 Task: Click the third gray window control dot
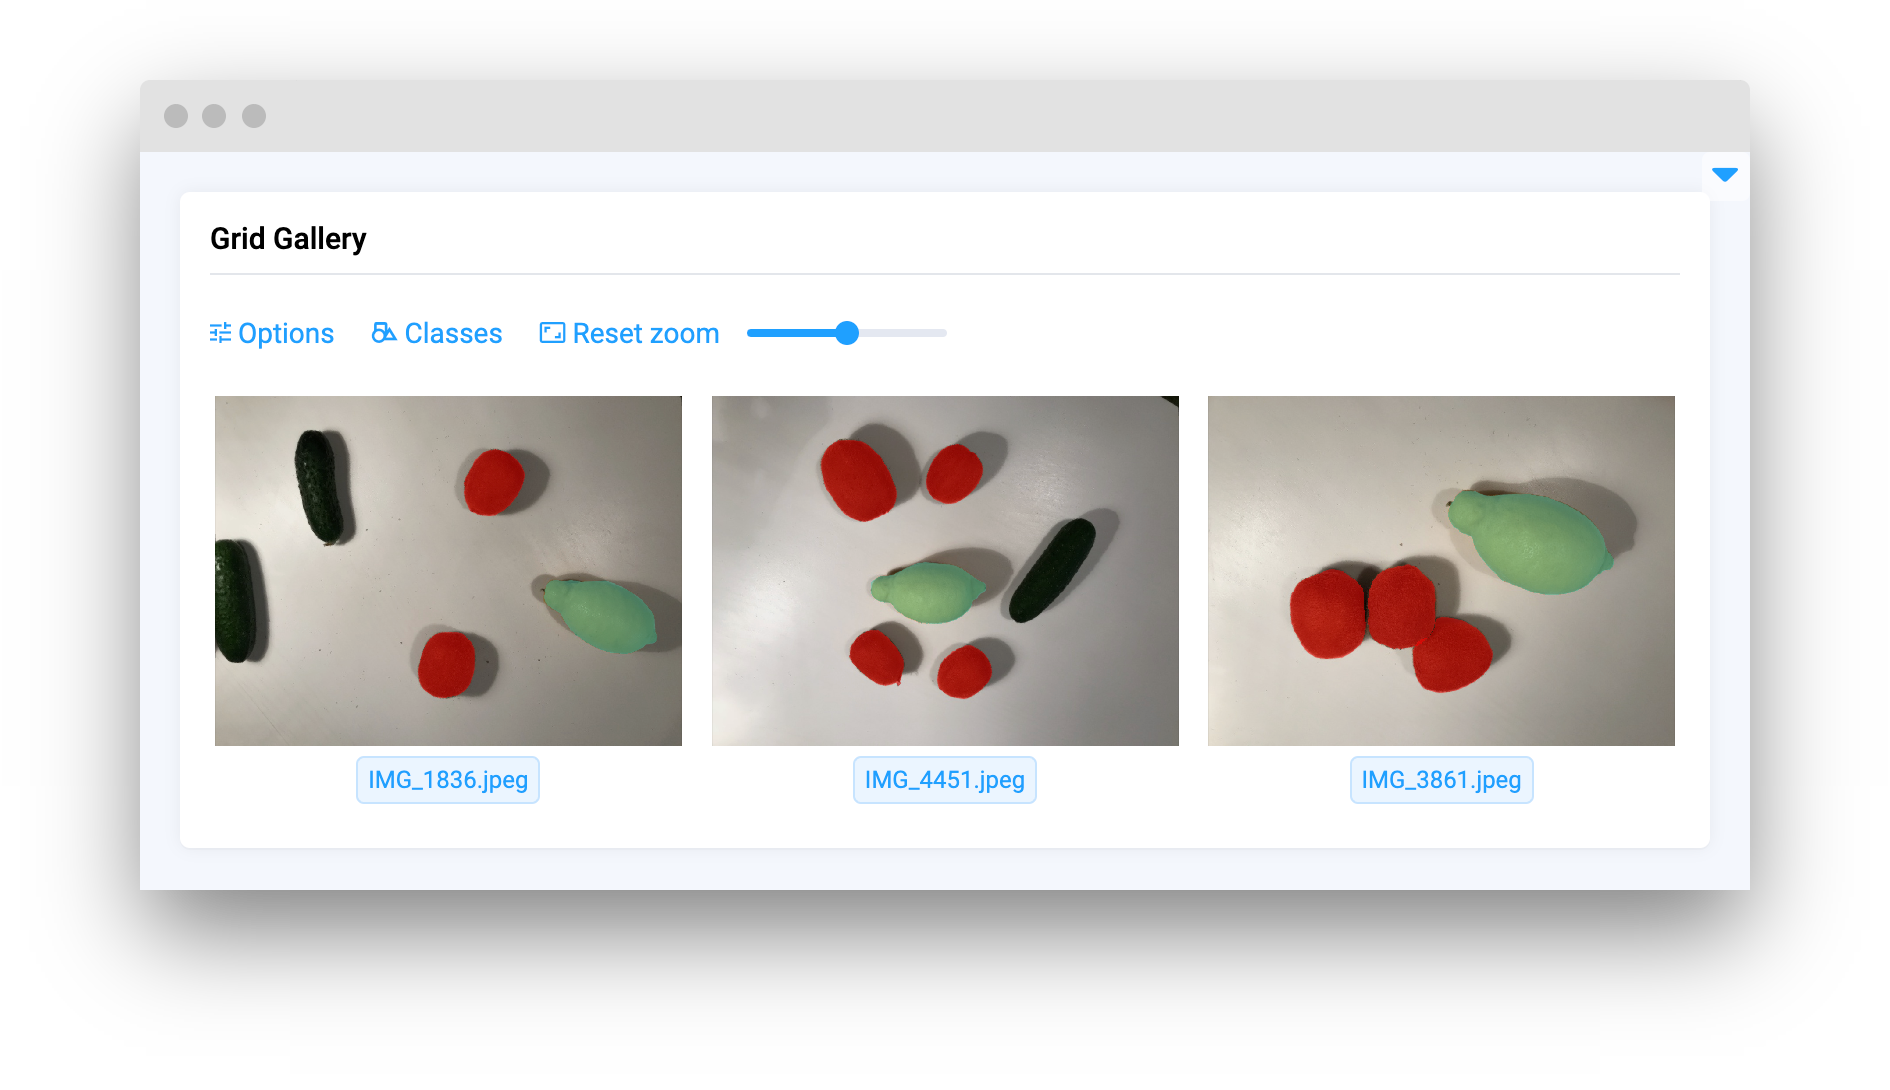point(254,116)
